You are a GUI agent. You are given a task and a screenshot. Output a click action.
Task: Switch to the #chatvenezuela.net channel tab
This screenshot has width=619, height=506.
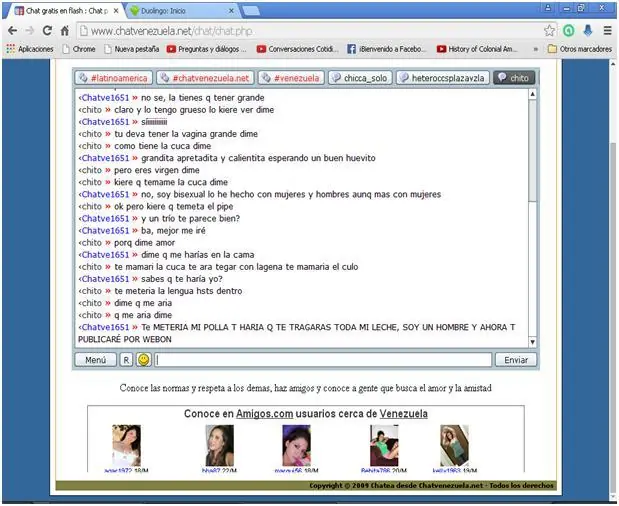pos(206,78)
